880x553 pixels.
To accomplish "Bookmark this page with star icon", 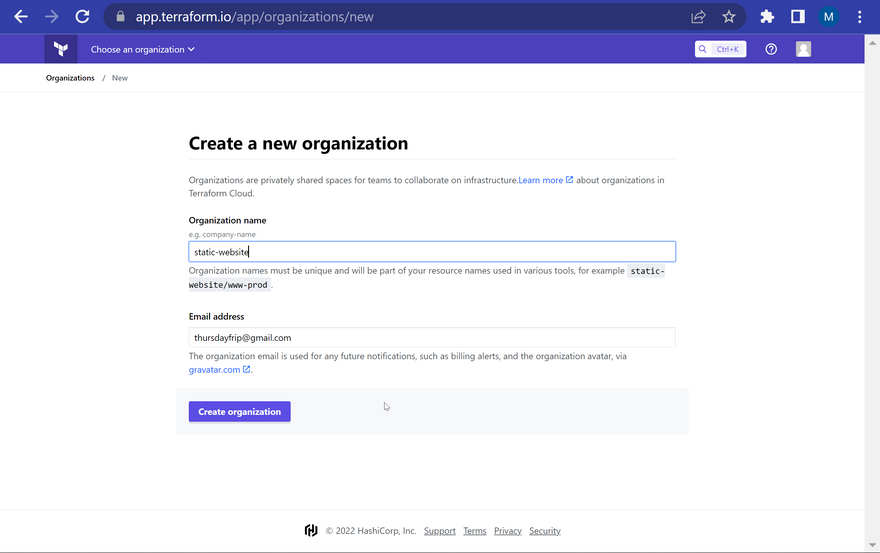I will [x=728, y=17].
